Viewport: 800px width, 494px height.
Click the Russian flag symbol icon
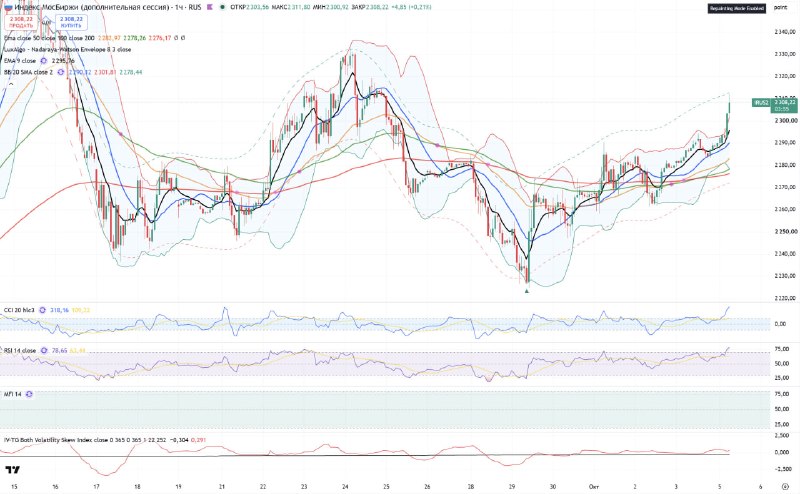[7, 7]
